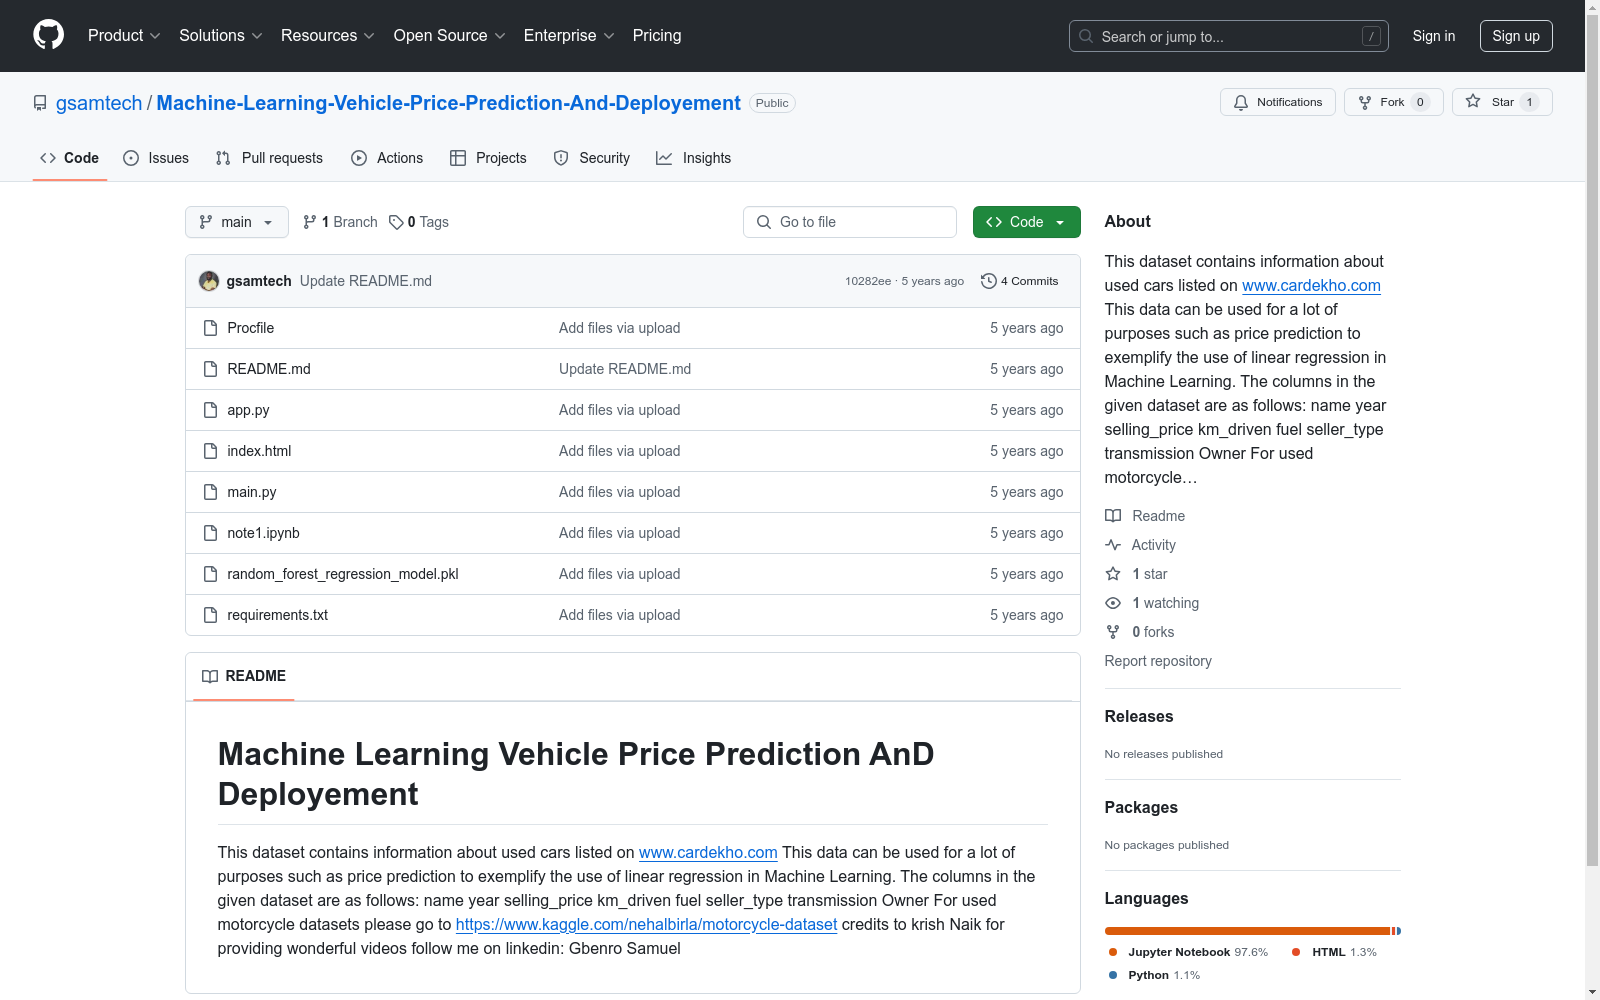This screenshot has width=1600, height=1000.
Task: Click the gsamtech avatar image
Action: pyautogui.click(x=209, y=281)
